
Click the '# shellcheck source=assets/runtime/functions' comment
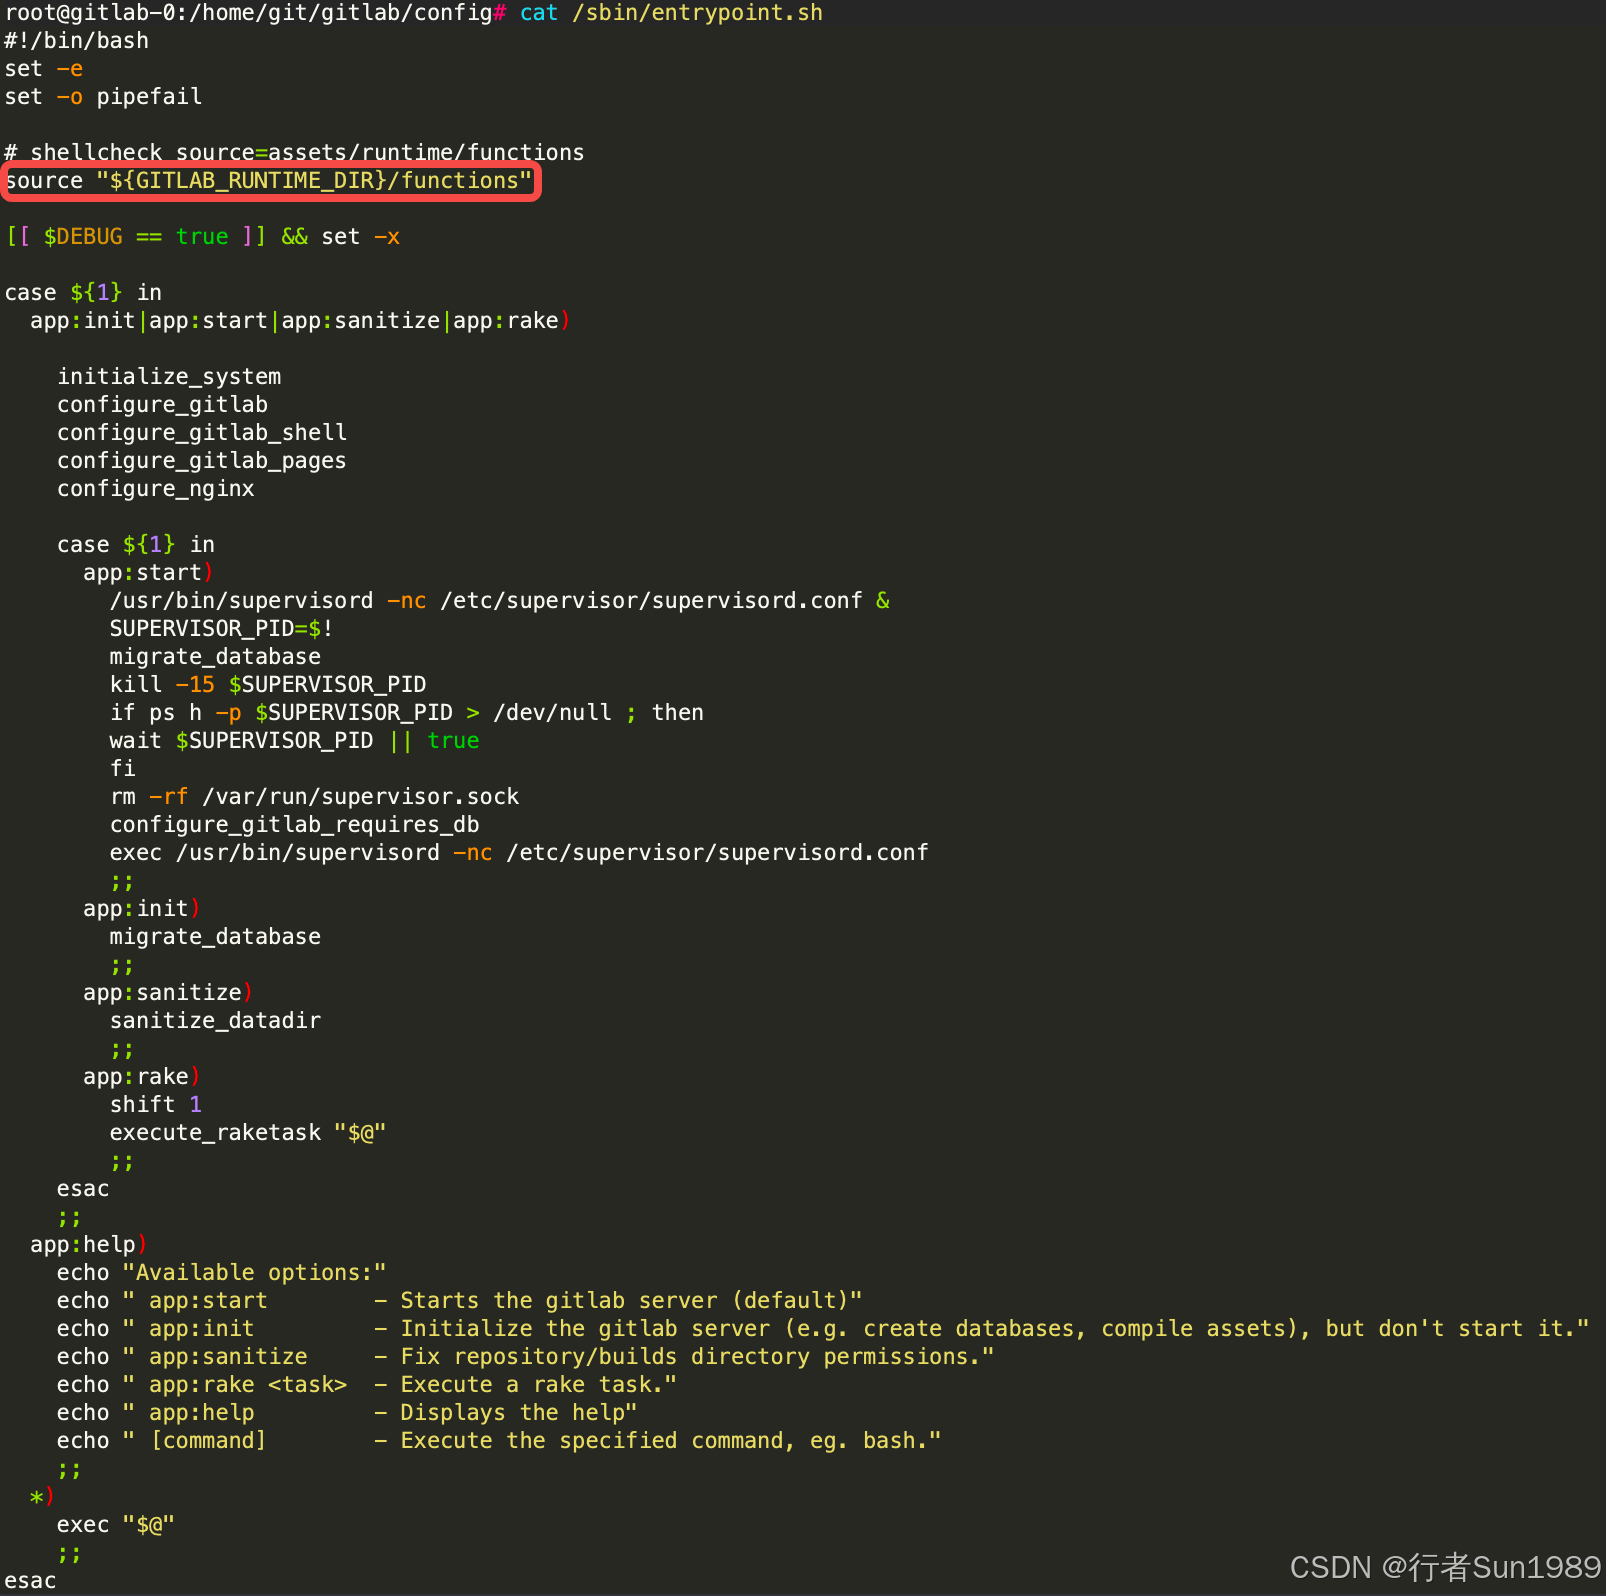pos(294,153)
